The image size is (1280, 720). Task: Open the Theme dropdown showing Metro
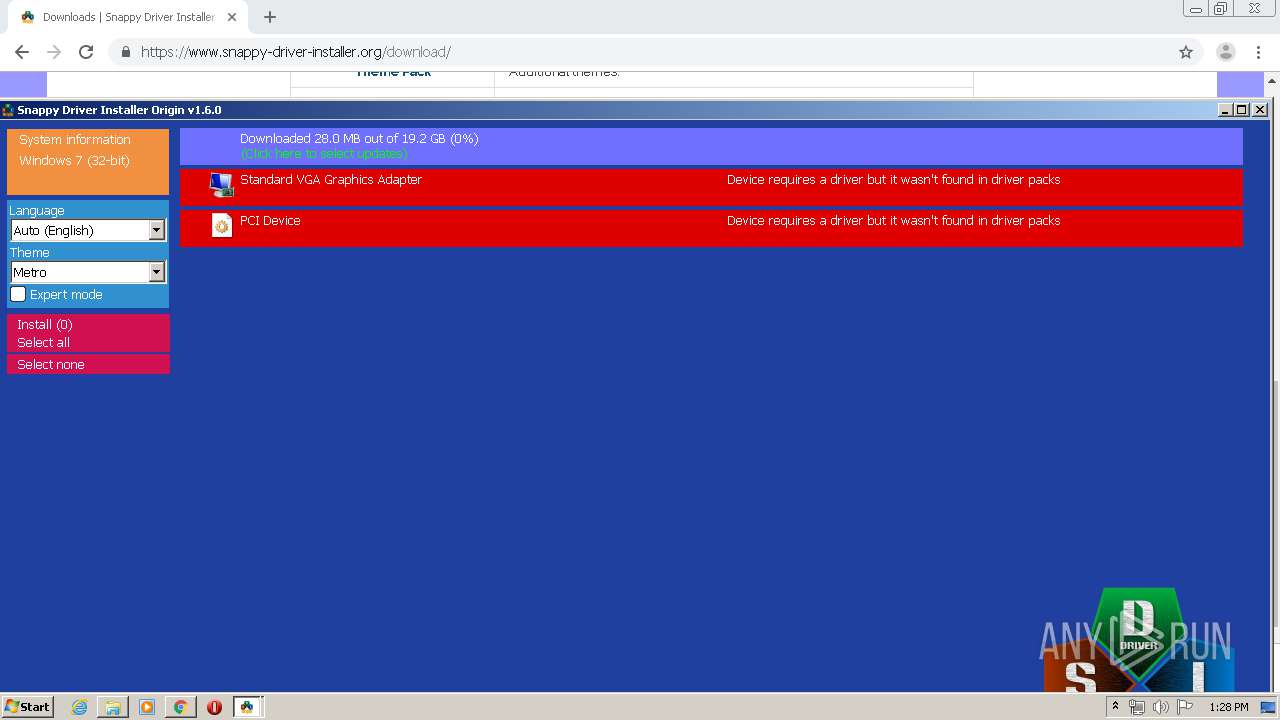pos(88,272)
